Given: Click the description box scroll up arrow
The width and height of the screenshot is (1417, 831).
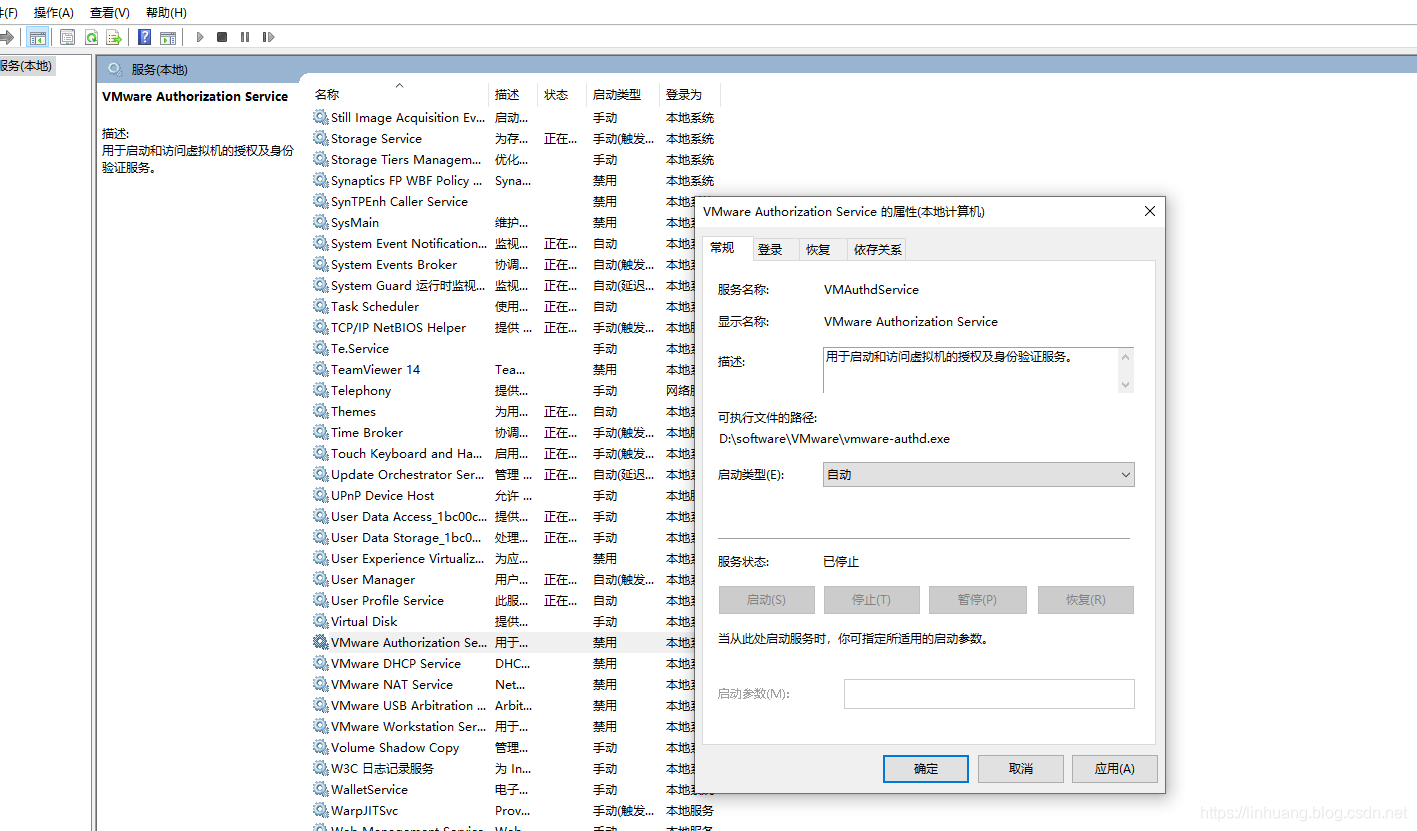Looking at the screenshot, I should [x=1126, y=357].
